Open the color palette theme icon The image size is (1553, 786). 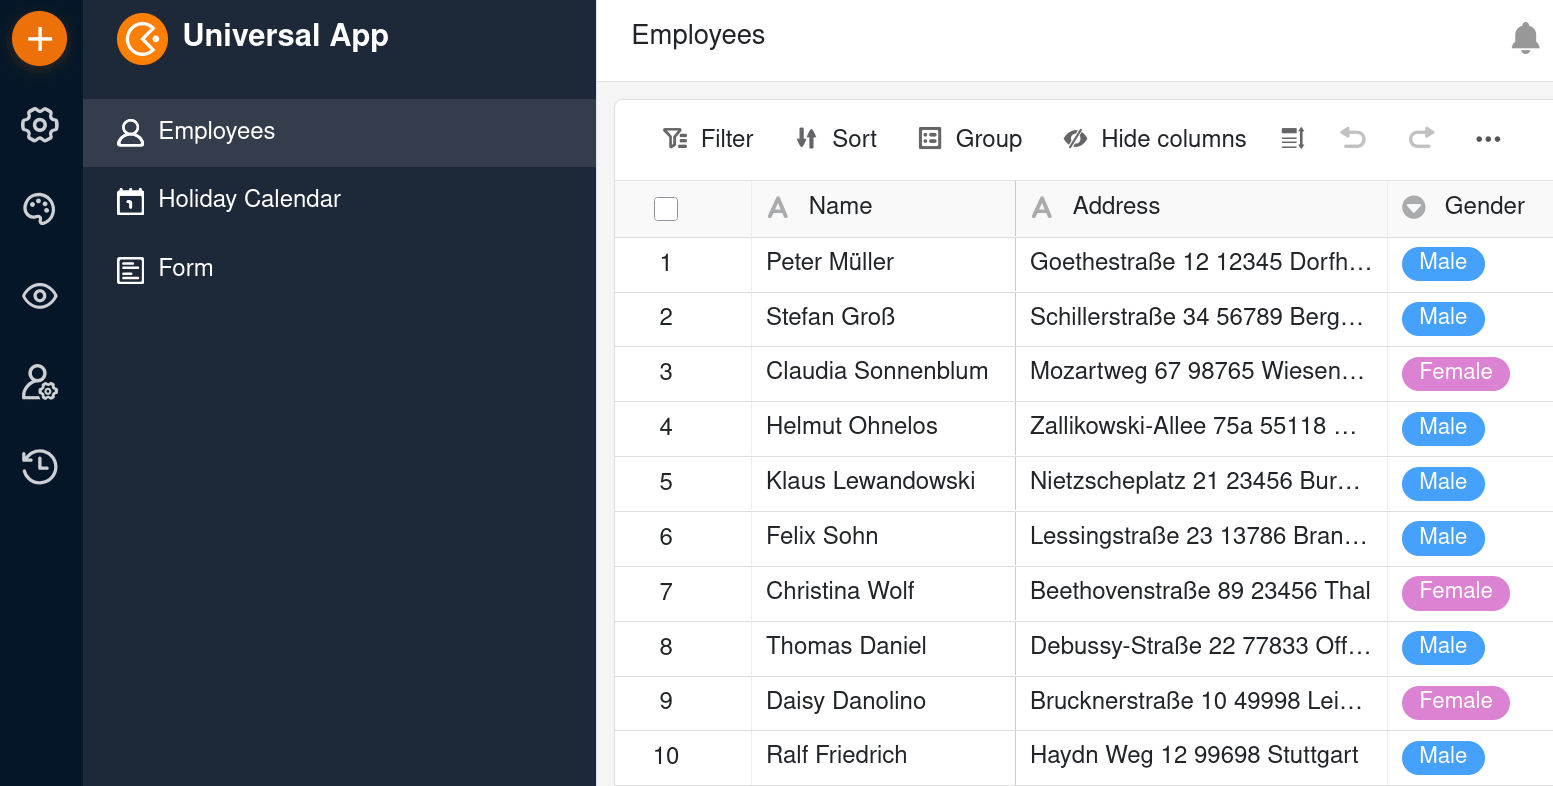click(x=40, y=209)
